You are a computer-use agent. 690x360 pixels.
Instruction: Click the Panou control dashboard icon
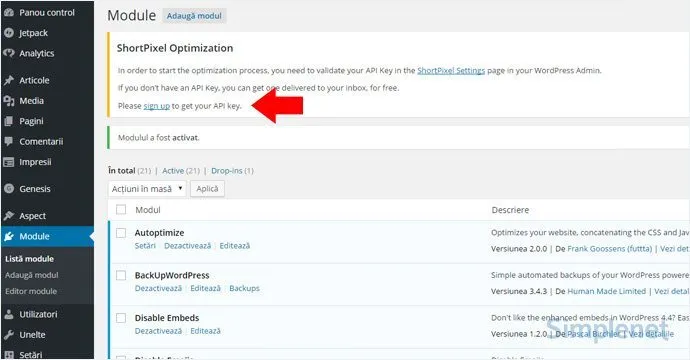9,13
